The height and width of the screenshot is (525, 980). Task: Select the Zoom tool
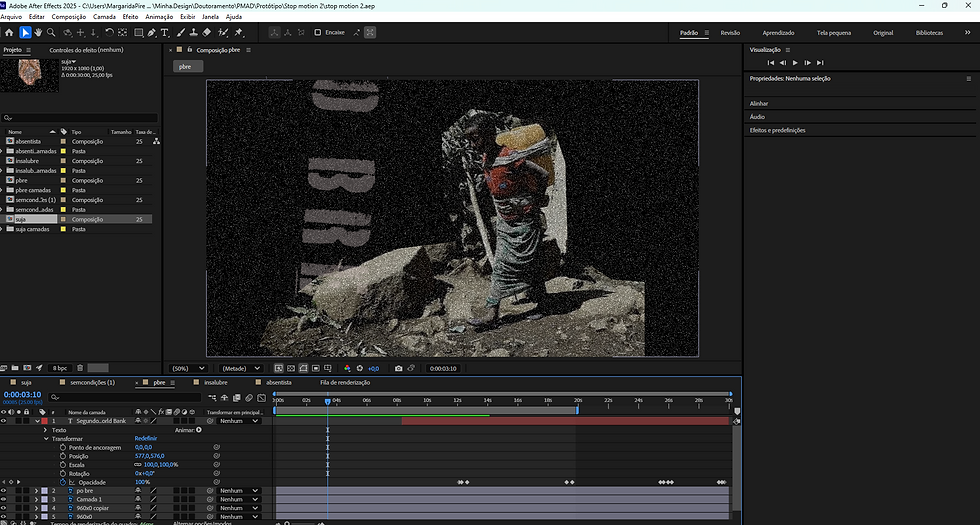point(51,32)
